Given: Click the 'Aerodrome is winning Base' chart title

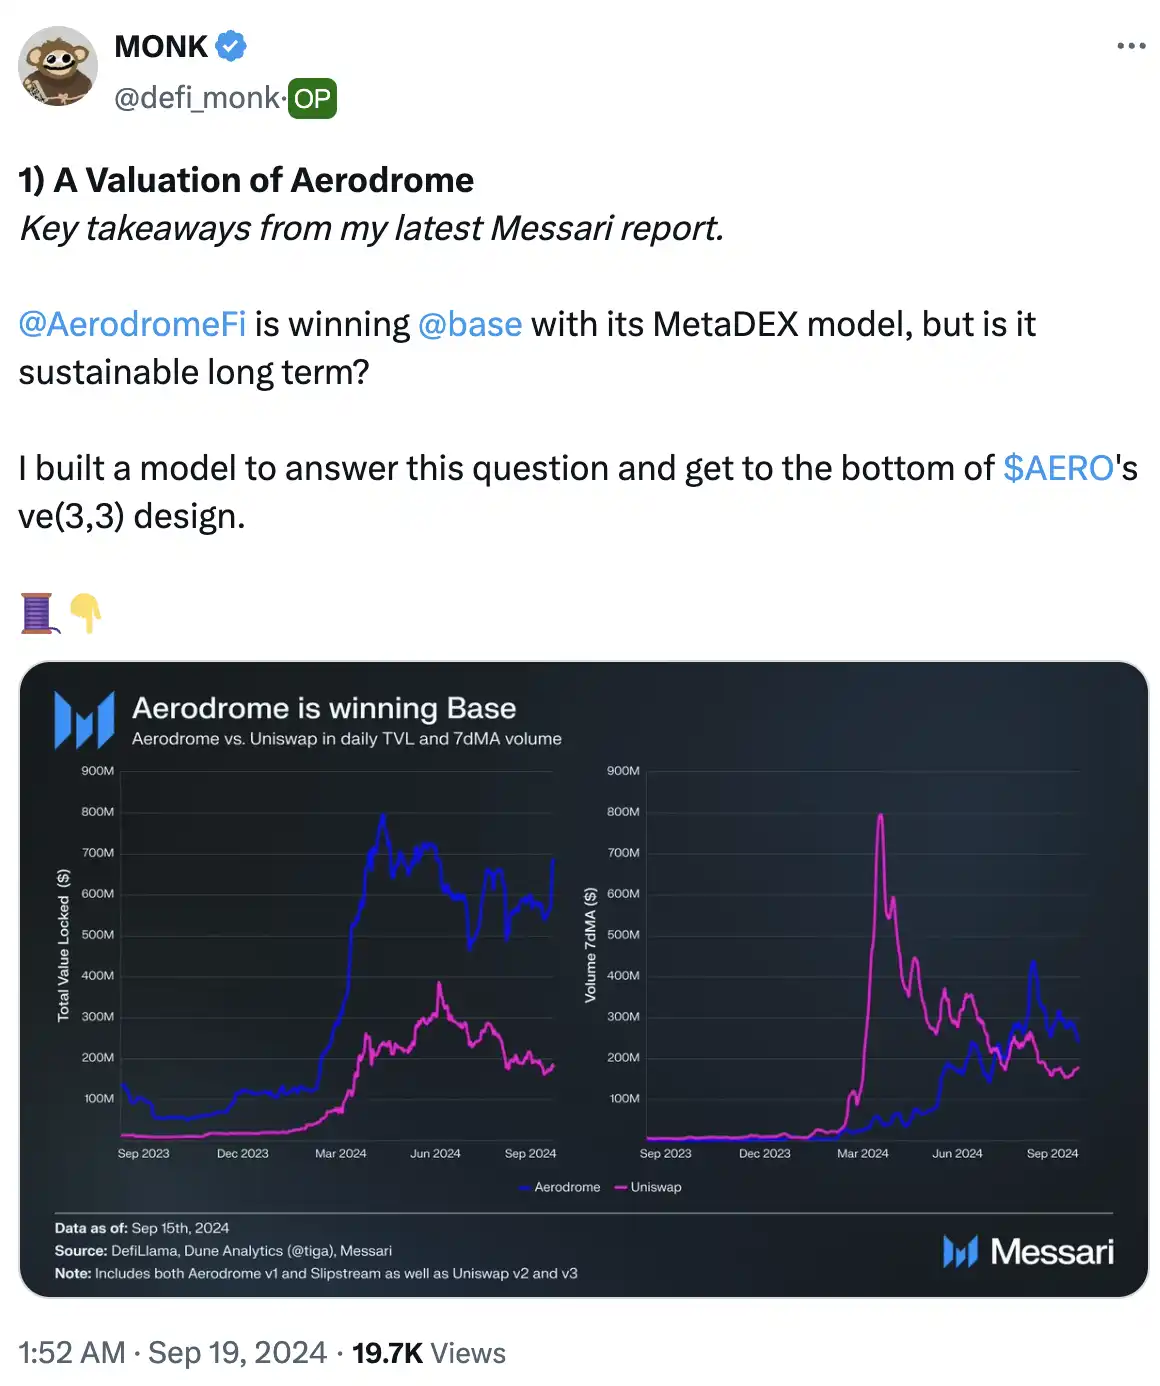Looking at the screenshot, I should pos(324,708).
